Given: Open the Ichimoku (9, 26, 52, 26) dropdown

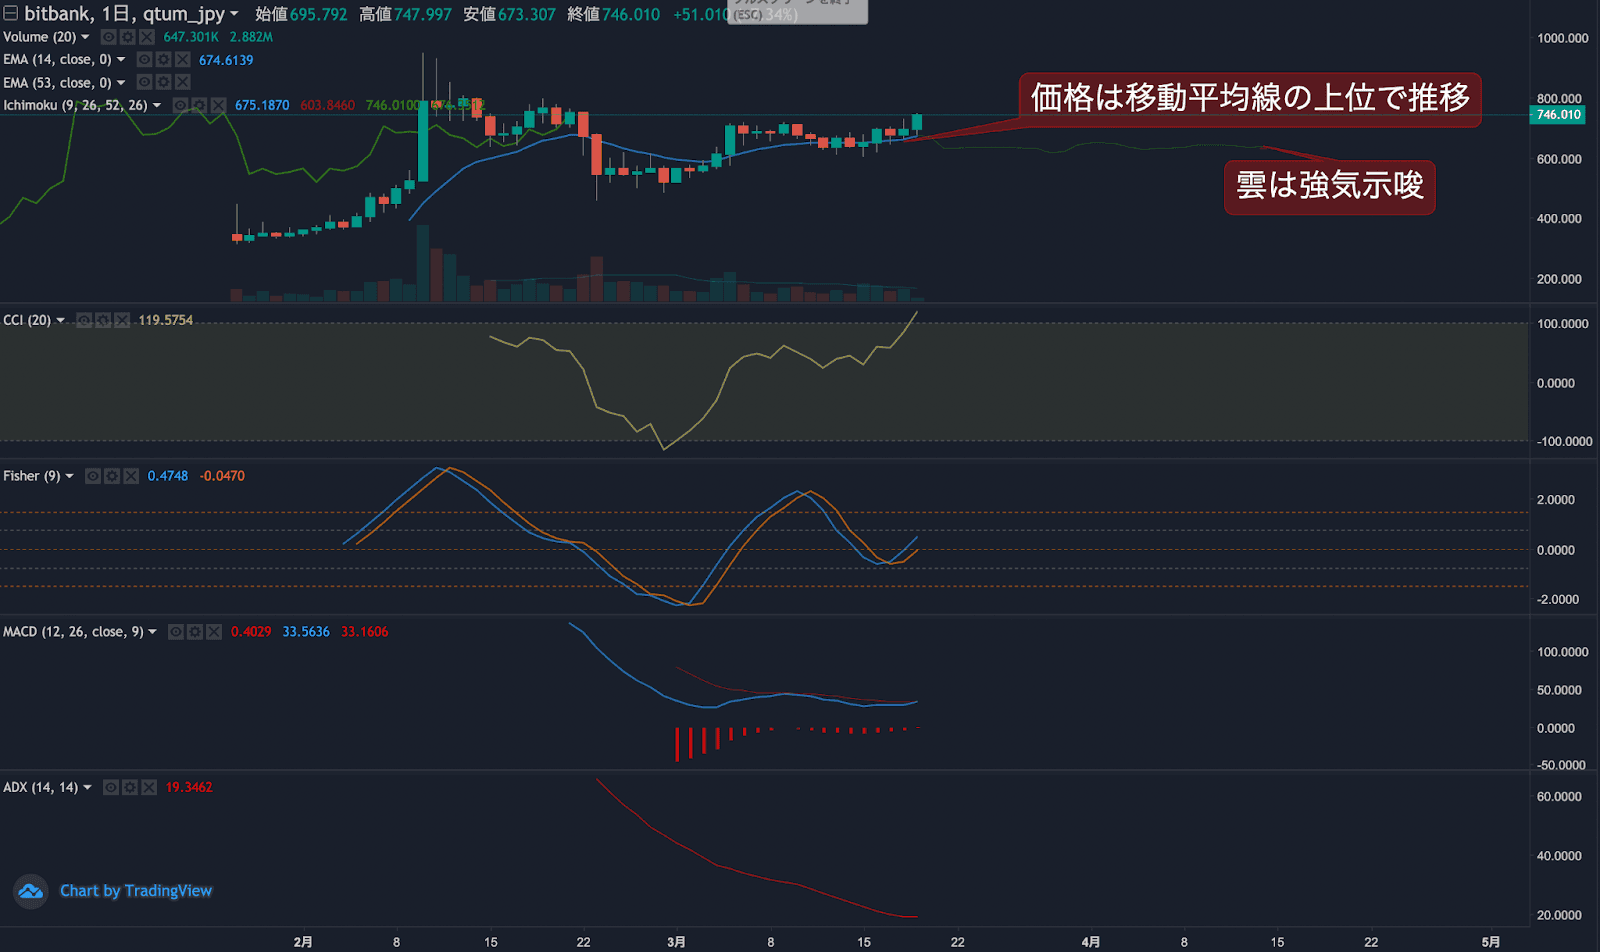Looking at the screenshot, I should pos(157,105).
